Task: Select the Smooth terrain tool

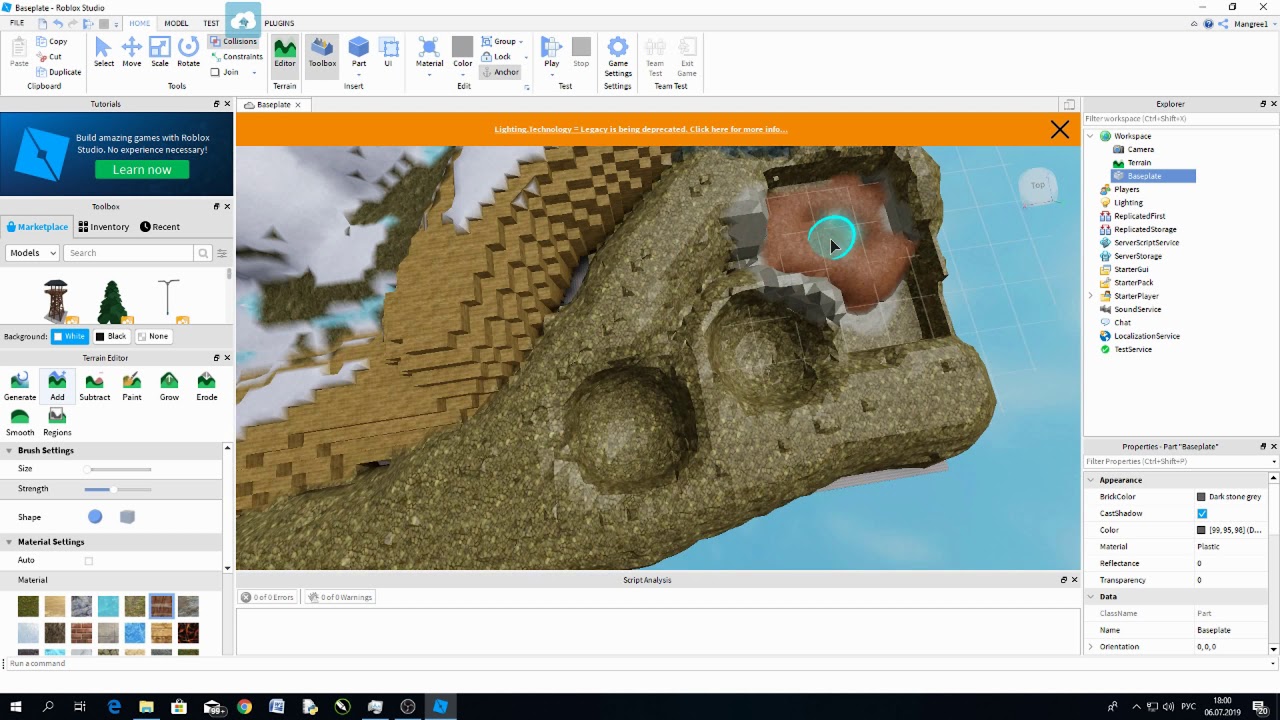Action: [x=20, y=421]
